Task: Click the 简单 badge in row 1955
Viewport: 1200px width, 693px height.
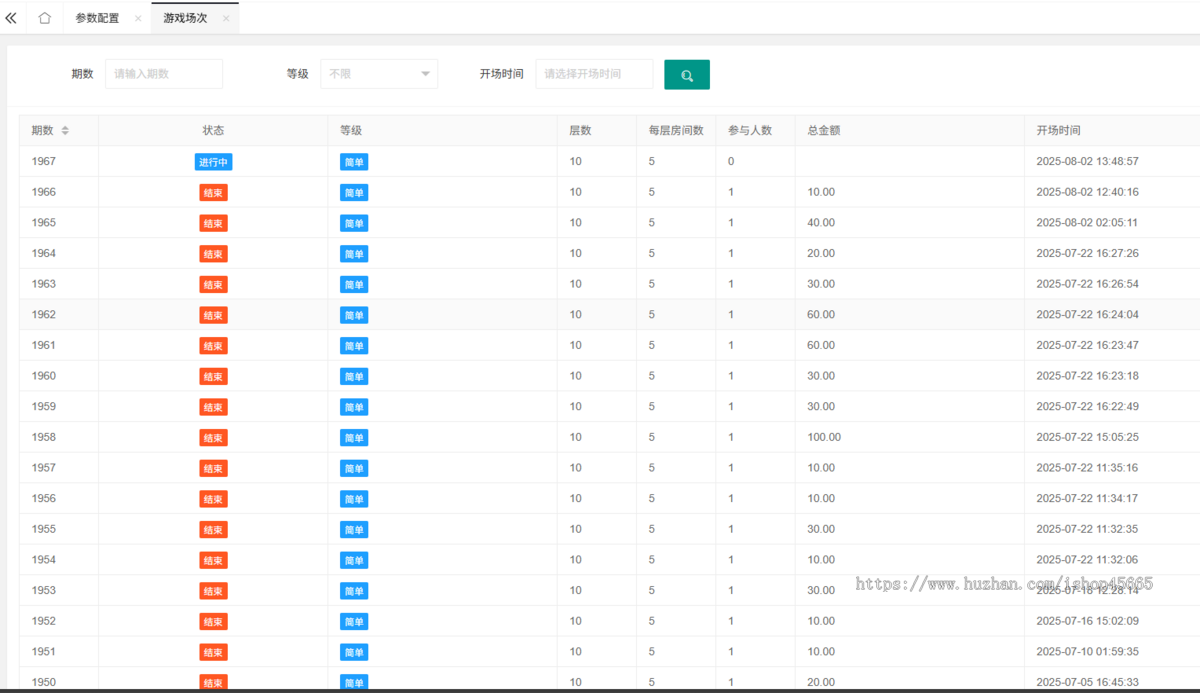Action: [354, 529]
